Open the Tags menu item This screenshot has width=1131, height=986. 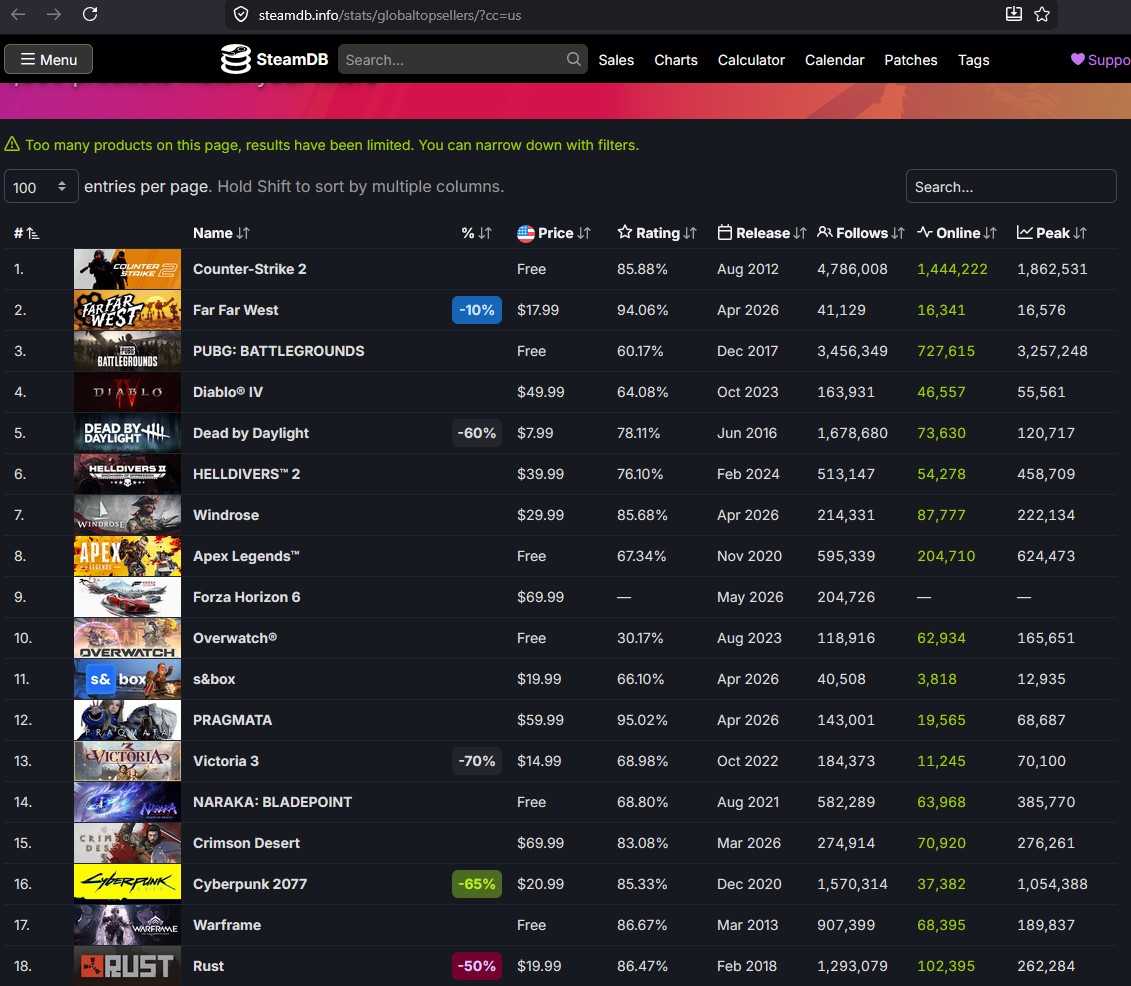click(x=973, y=60)
